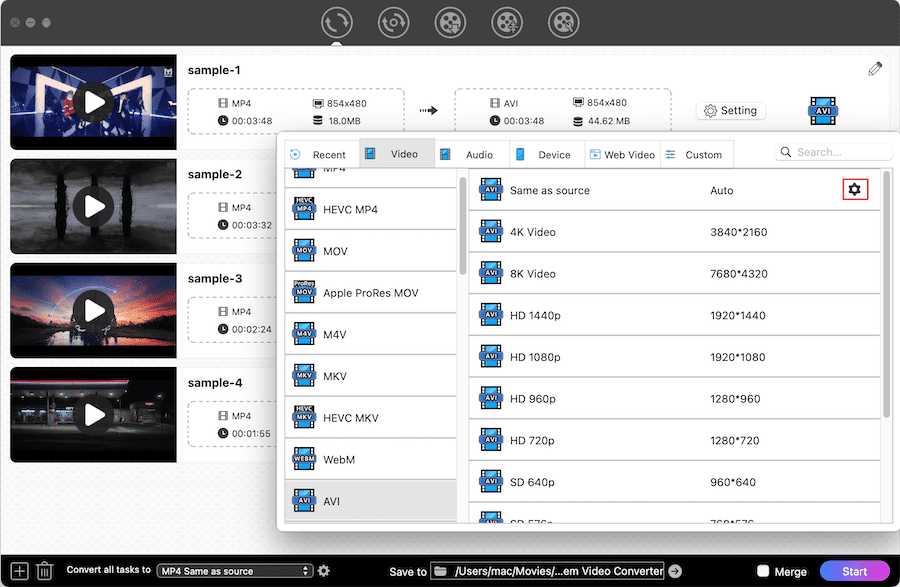Choose the SD 640p preset
The image size is (900, 587).
pos(674,482)
